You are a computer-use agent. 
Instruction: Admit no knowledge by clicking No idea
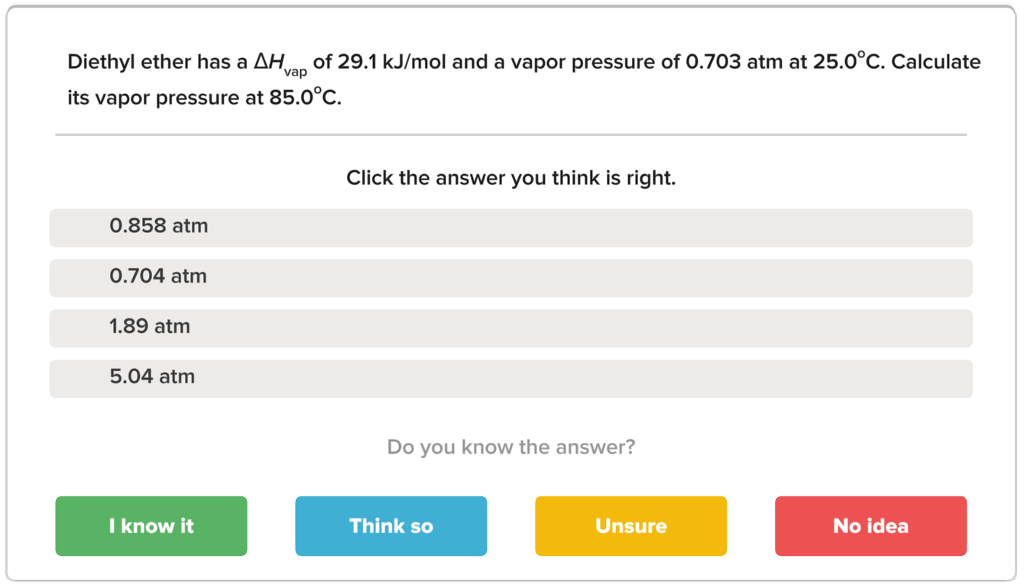pos(870,525)
